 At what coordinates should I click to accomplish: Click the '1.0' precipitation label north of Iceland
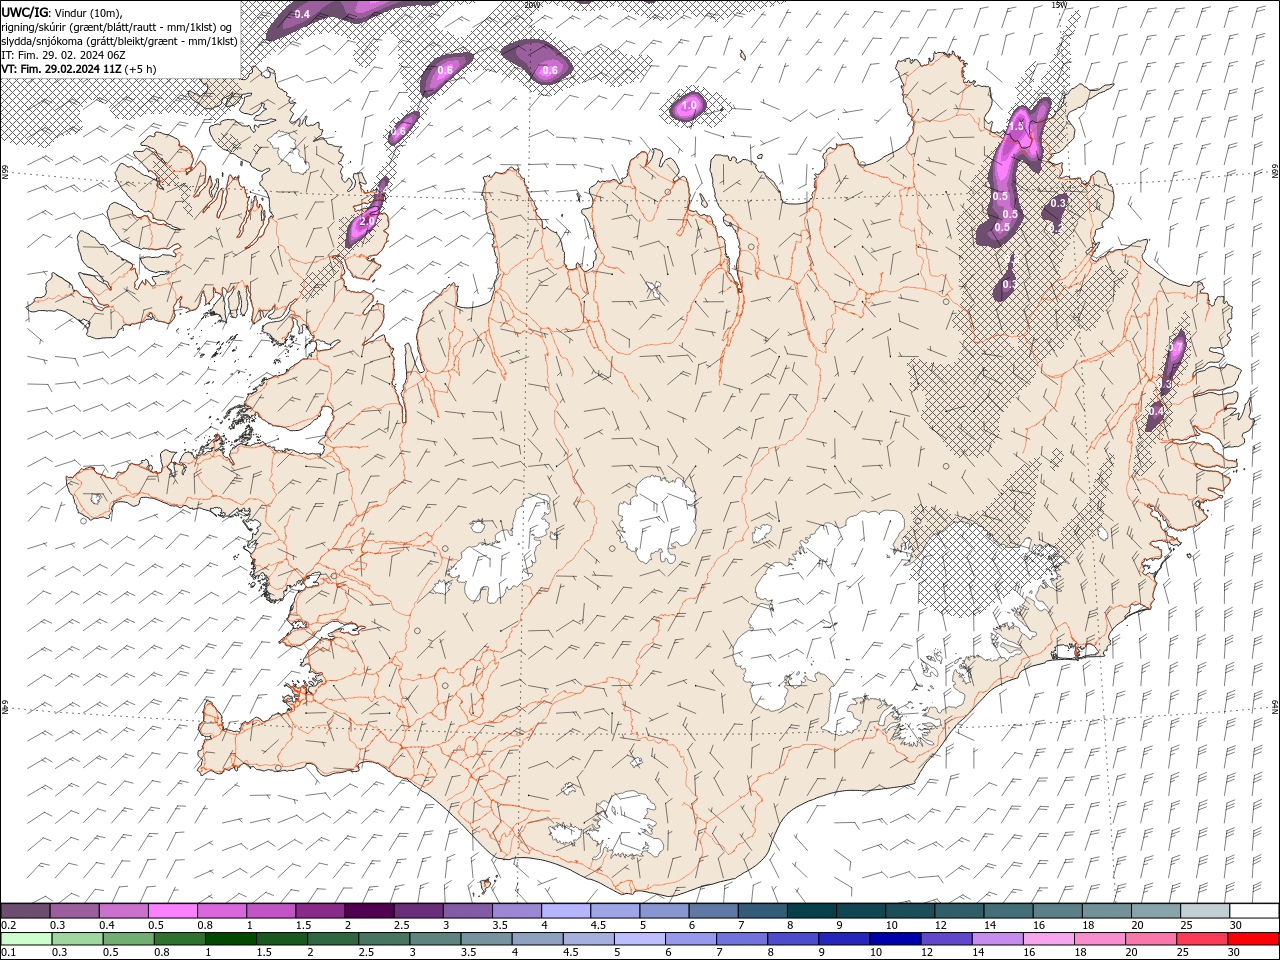coord(689,105)
